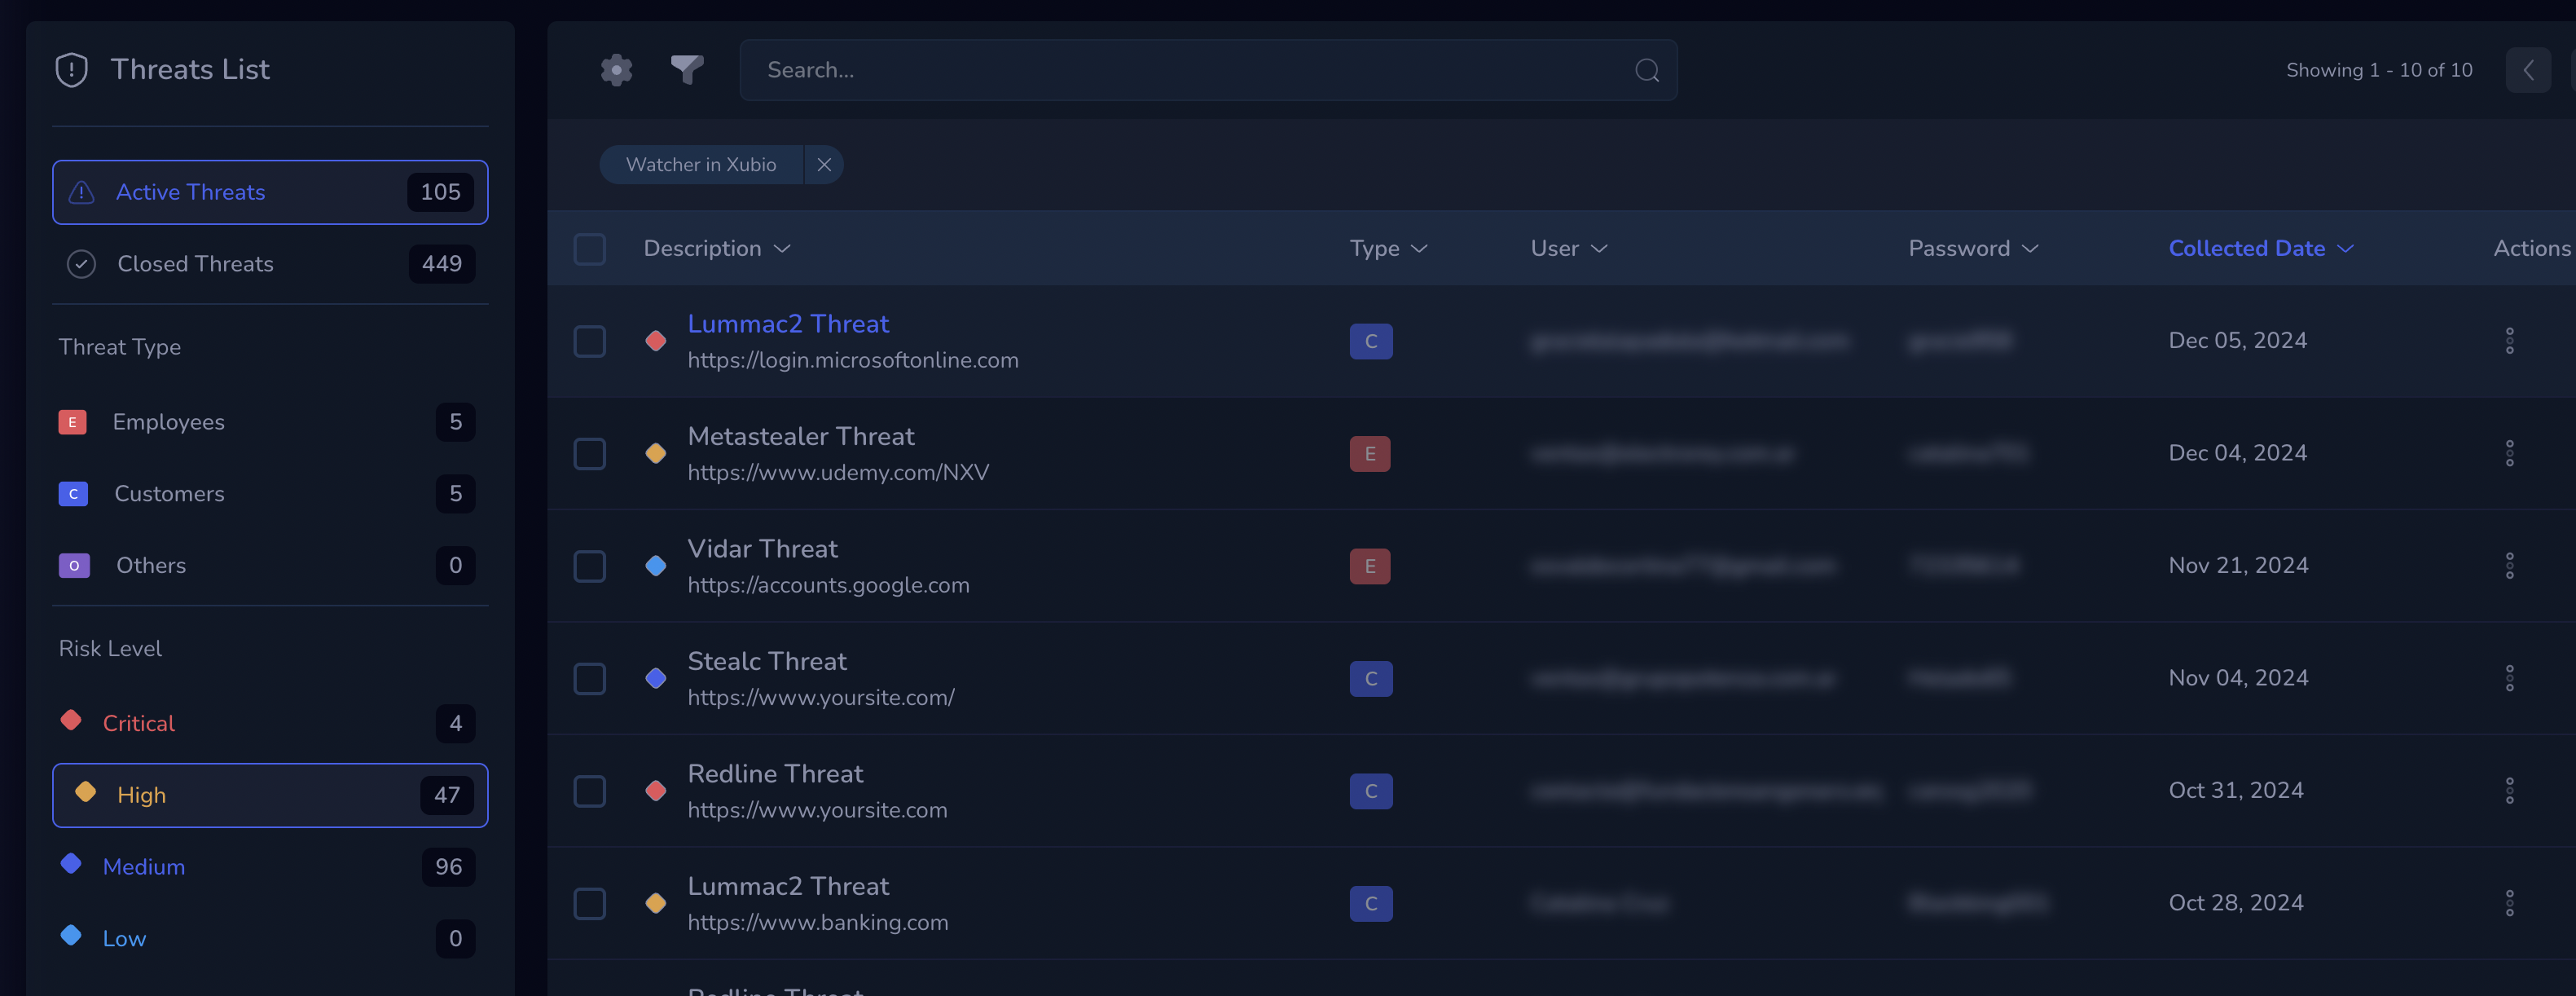Click Customers blue C icon in sidebar
The height and width of the screenshot is (996, 2576).
73,494
